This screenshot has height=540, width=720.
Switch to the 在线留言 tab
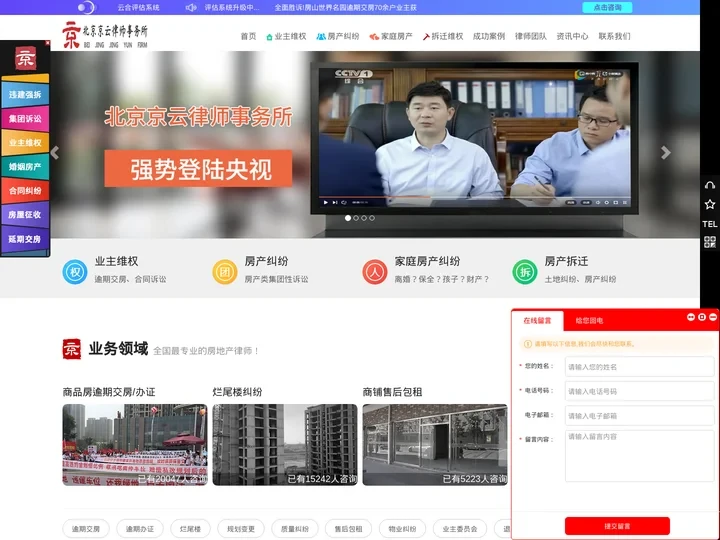[x=537, y=321]
